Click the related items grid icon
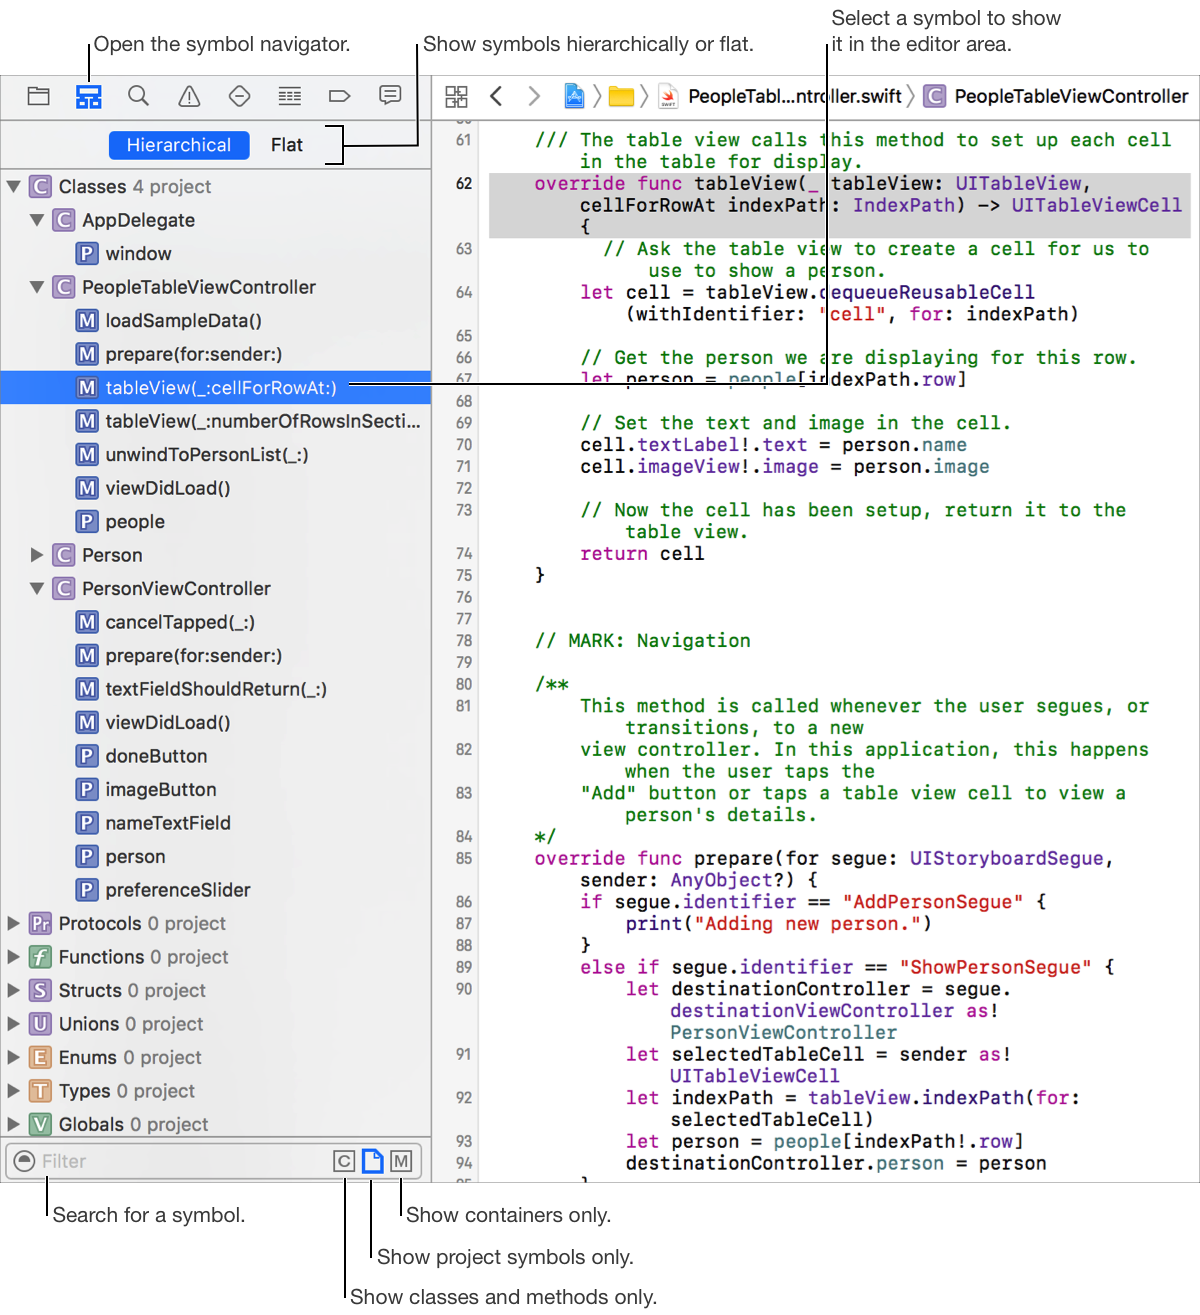The width and height of the screenshot is (1200, 1315). (x=456, y=96)
